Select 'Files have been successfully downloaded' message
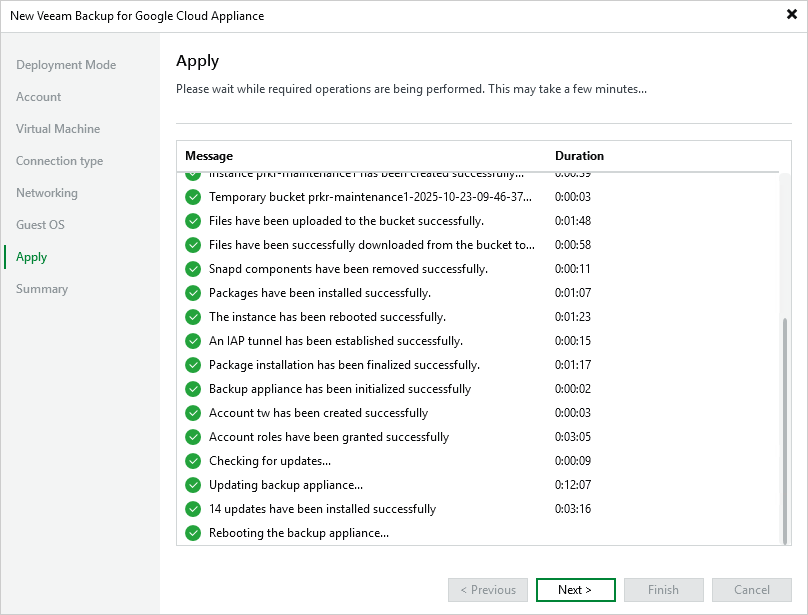 pyautogui.click(x=372, y=245)
